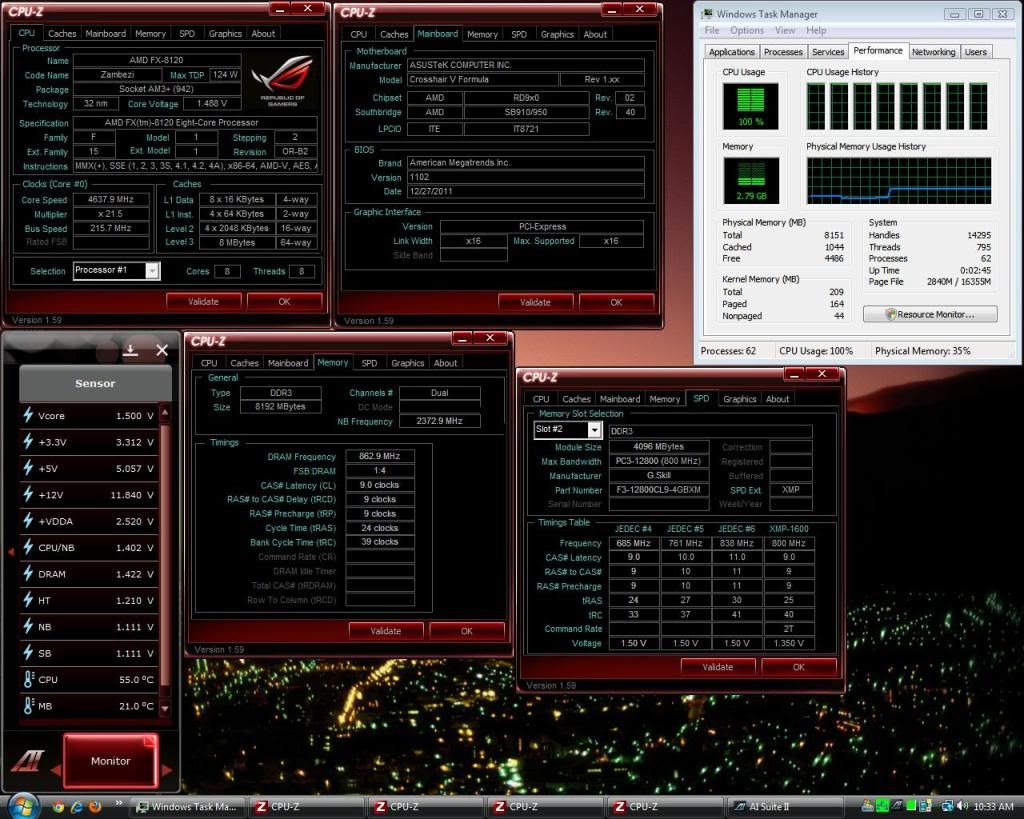Launch Firefox from quick launch
Viewport: 1024px width, 819px height.
(x=94, y=806)
